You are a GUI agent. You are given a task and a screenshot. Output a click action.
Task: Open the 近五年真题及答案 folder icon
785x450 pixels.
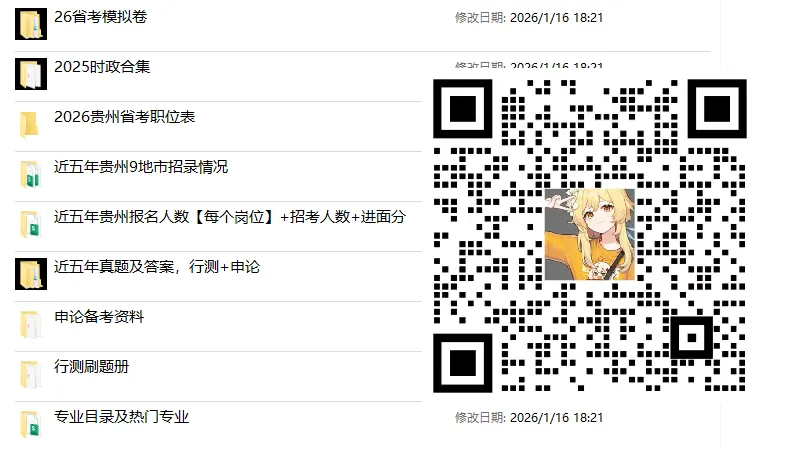(31, 274)
